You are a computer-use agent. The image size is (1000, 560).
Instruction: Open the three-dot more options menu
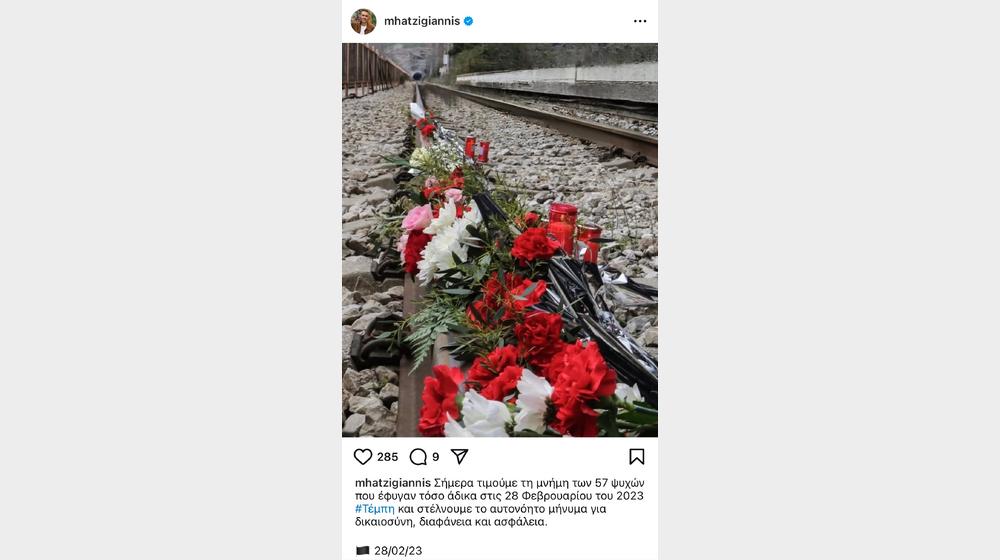(x=640, y=21)
